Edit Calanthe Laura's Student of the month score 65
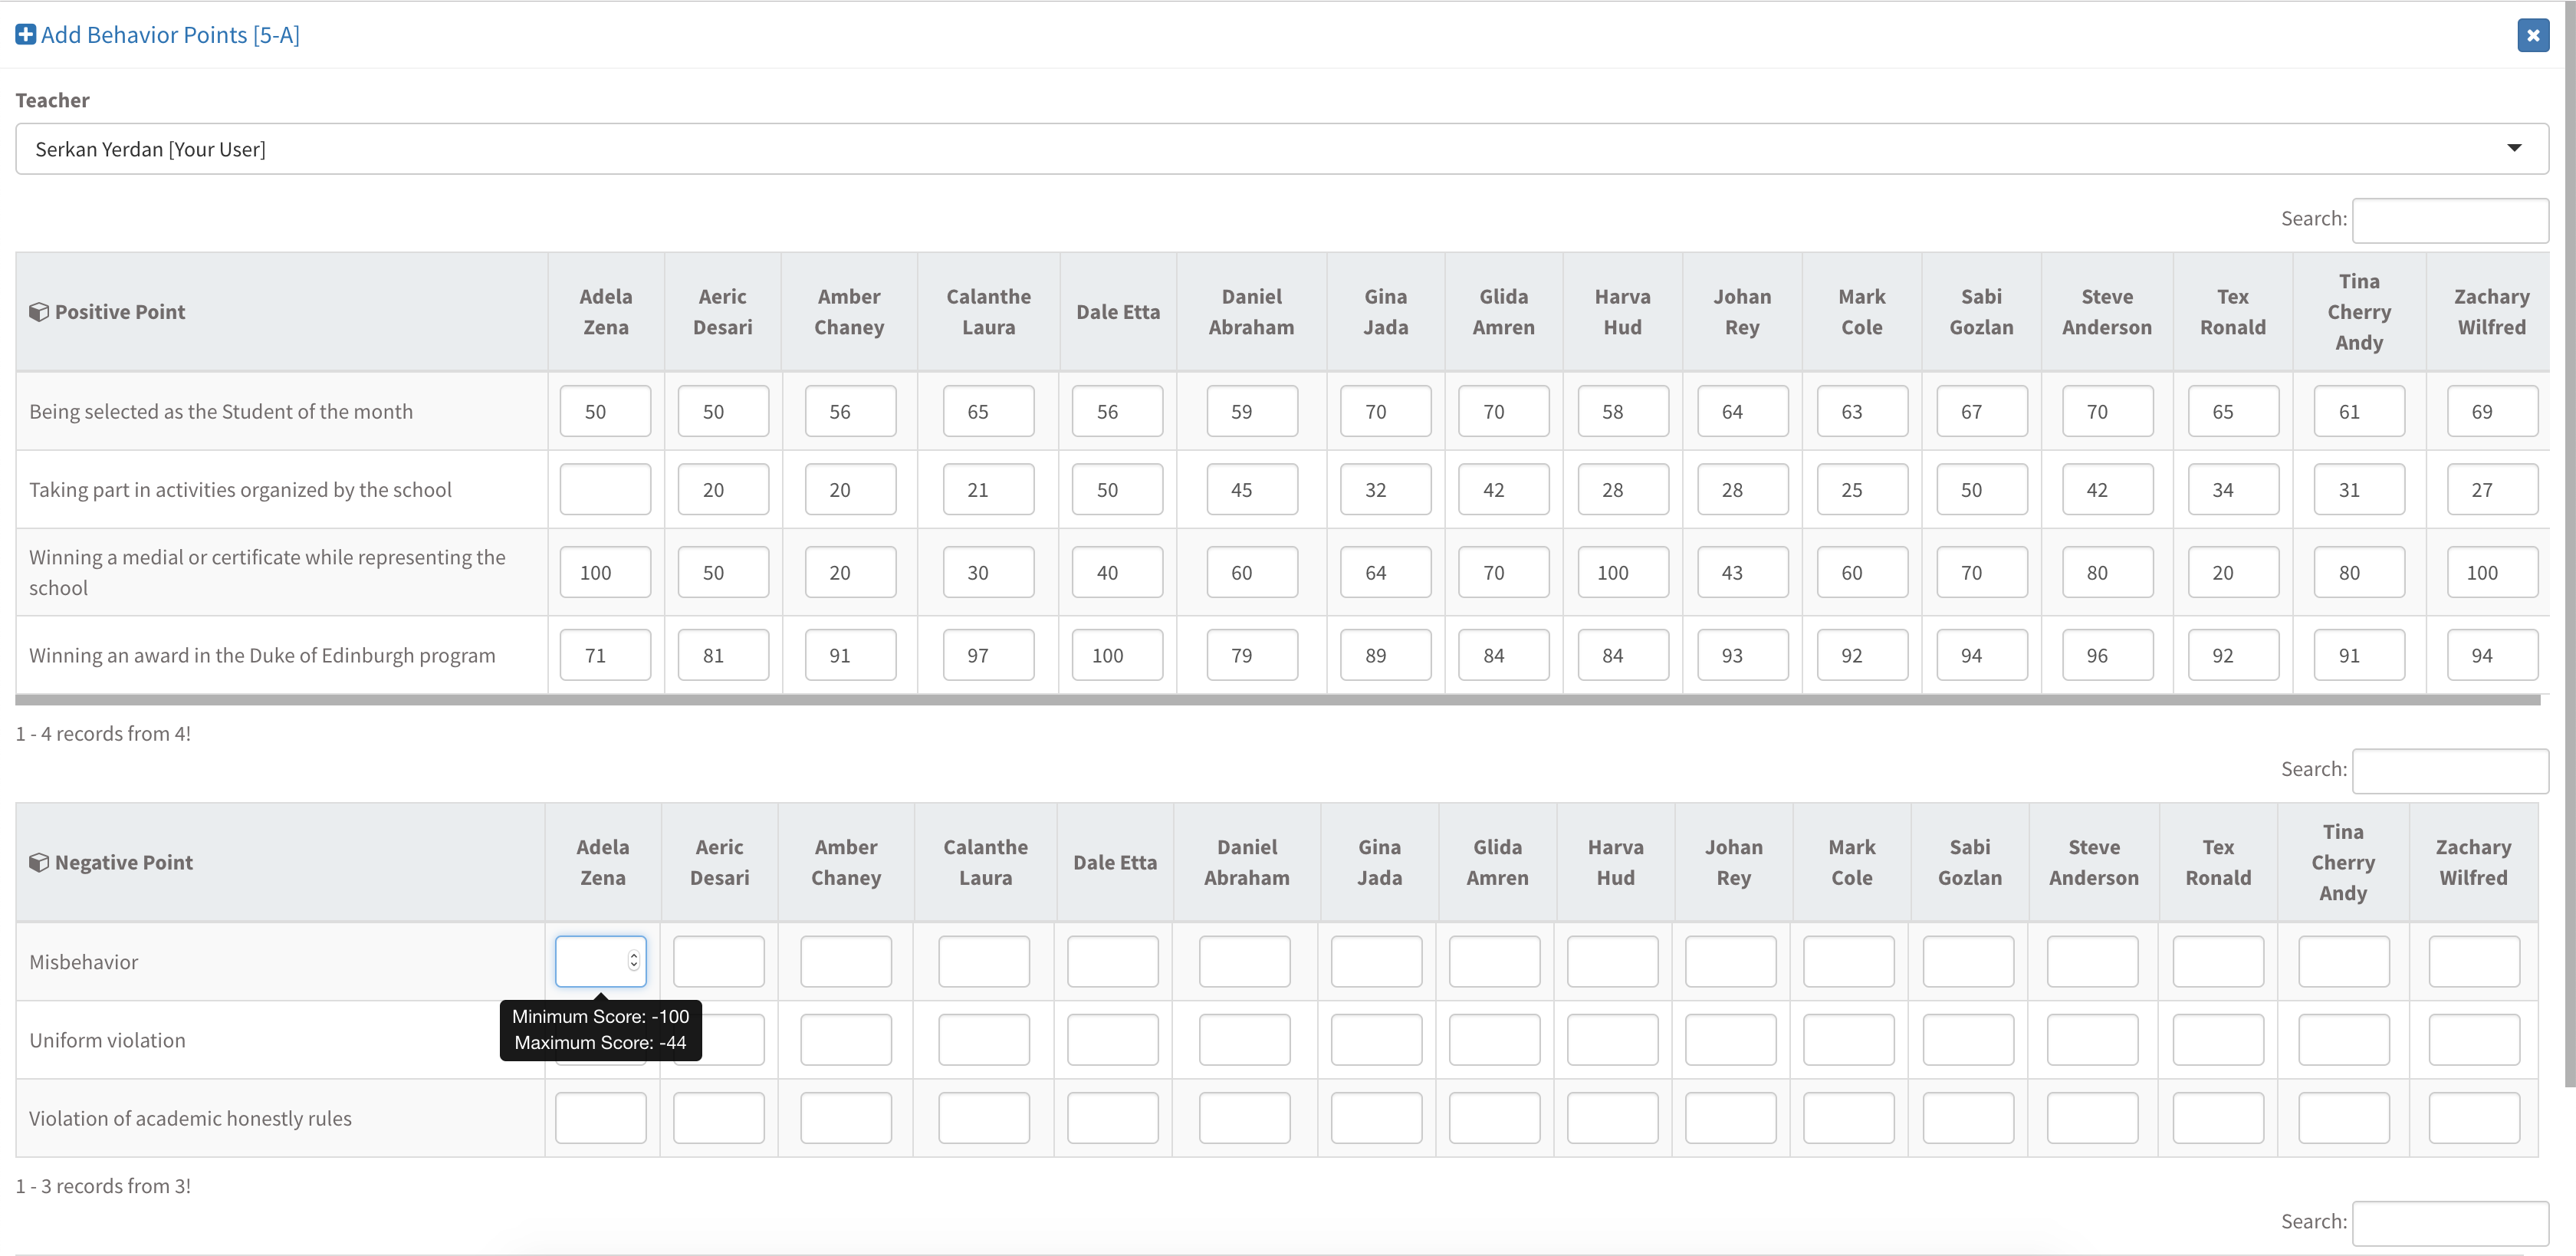 988,411
